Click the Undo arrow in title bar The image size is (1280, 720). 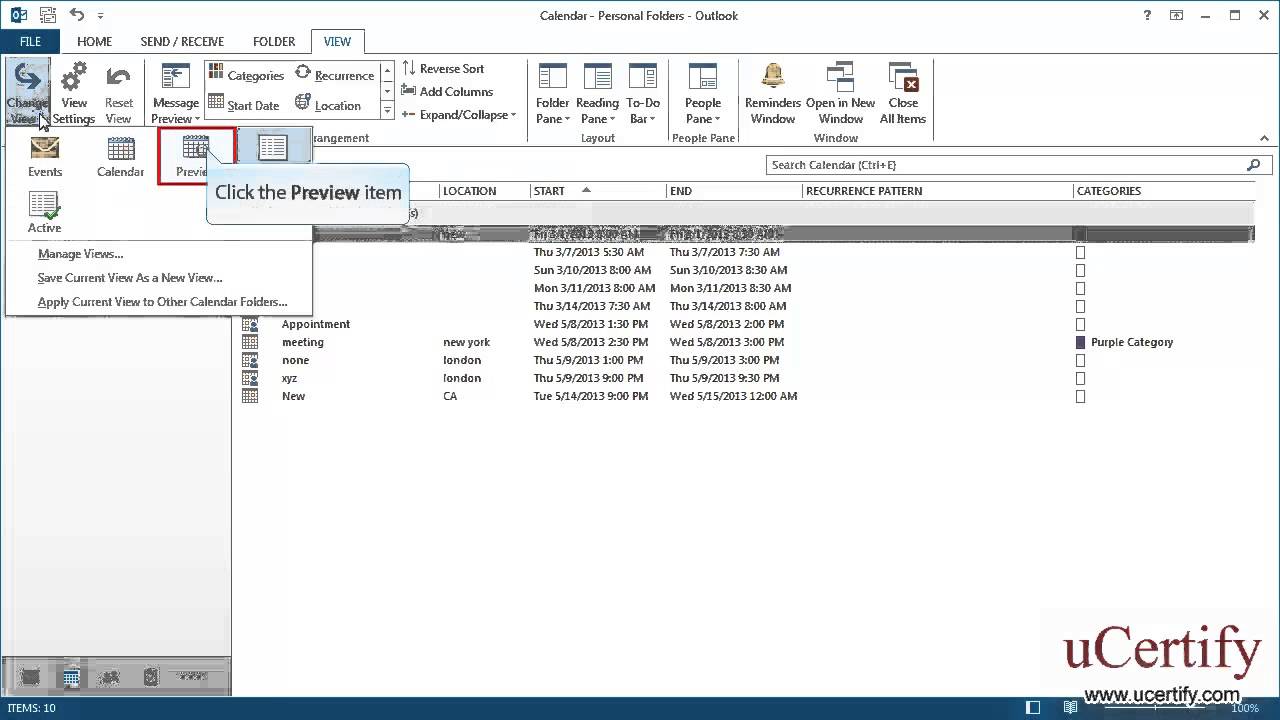pos(77,15)
